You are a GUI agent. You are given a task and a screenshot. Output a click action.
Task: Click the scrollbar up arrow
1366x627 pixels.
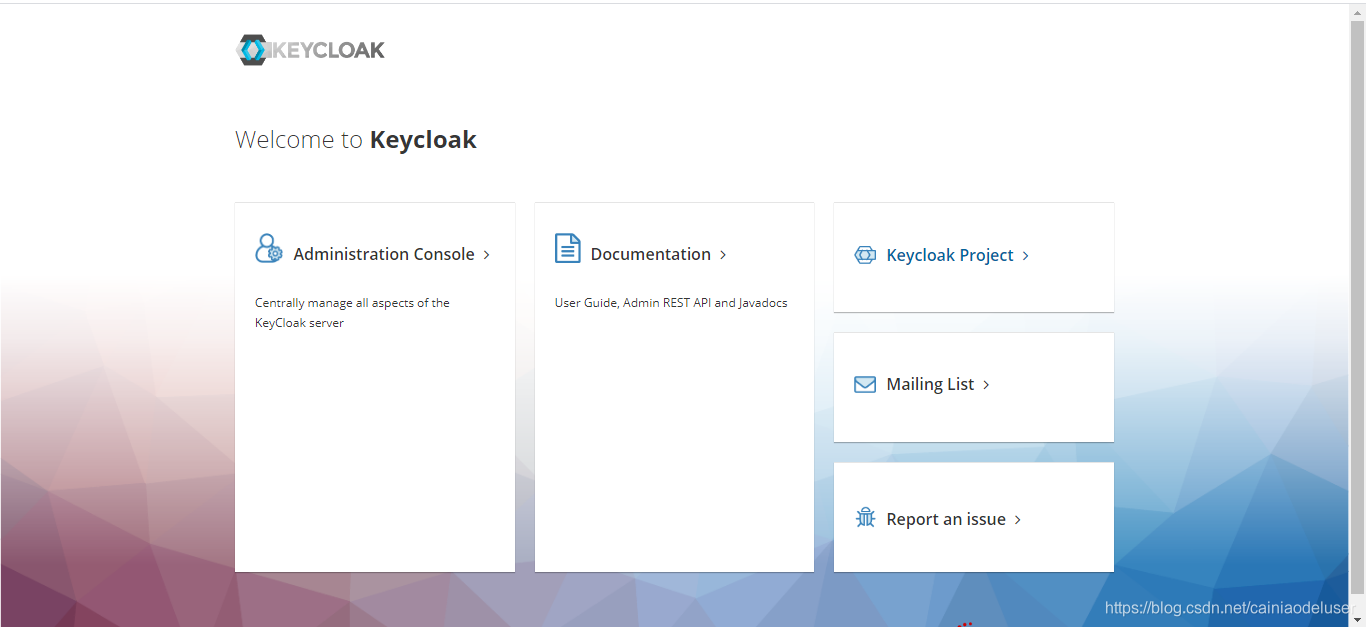coord(1357,10)
